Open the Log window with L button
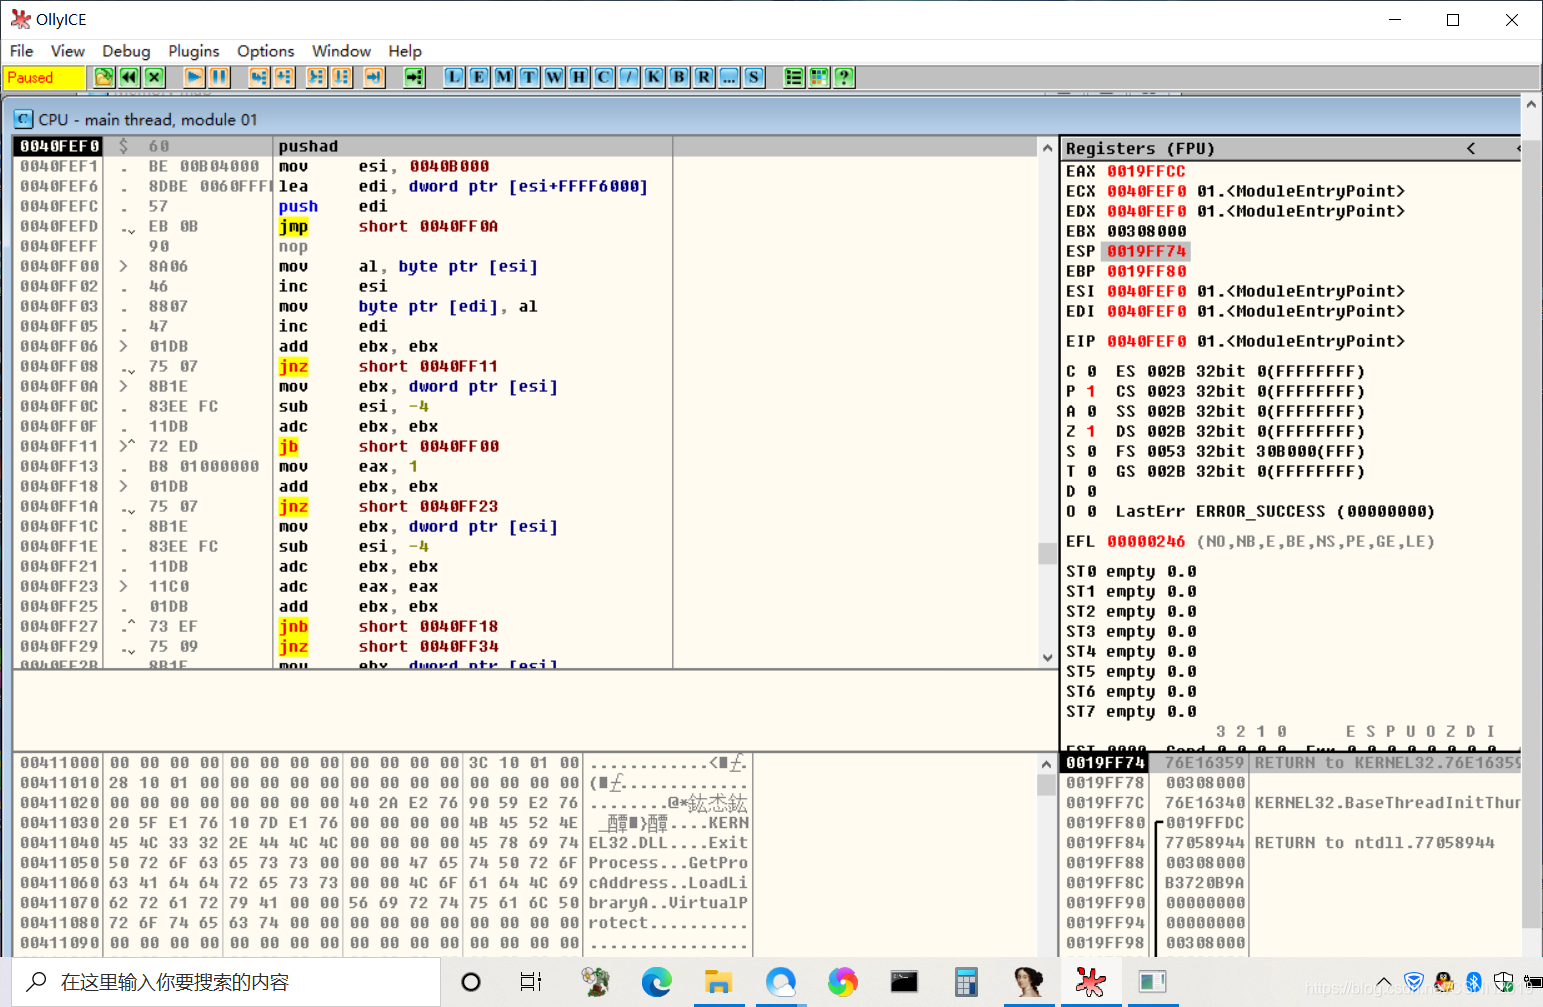The width and height of the screenshot is (1543, 1007). click(454, 77)
